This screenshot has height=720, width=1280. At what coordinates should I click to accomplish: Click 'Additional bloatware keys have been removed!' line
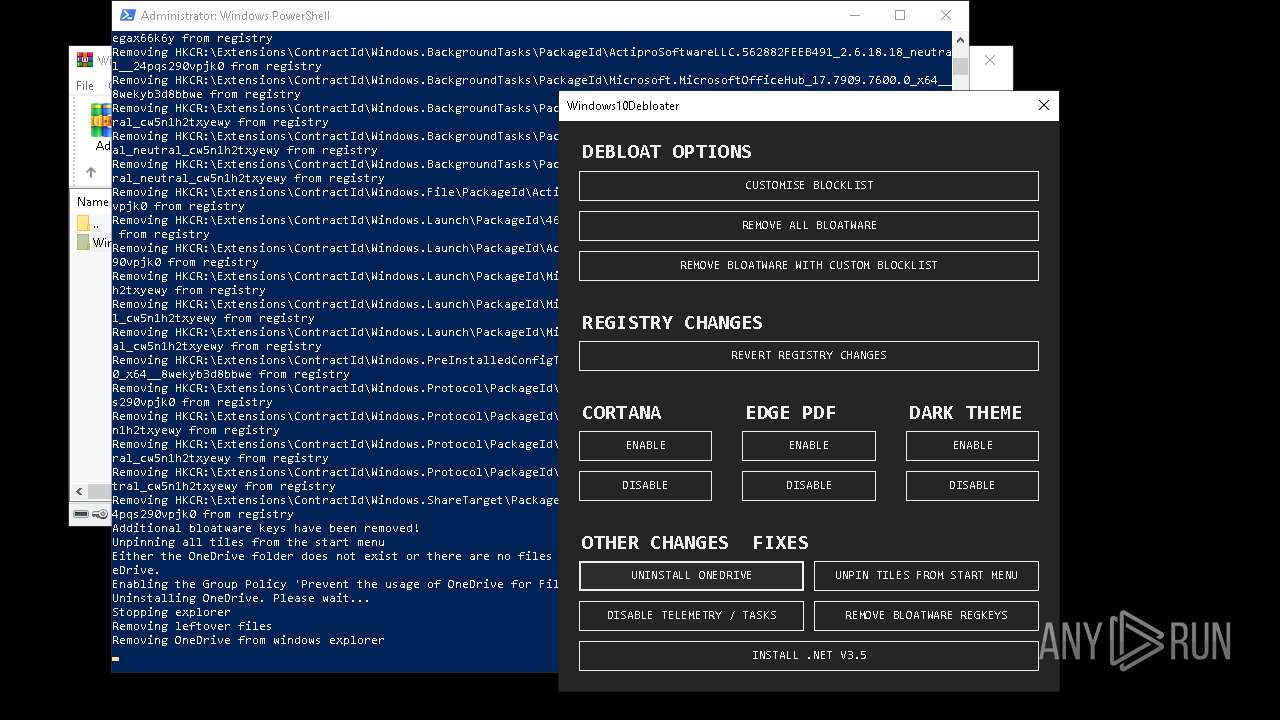coord(266,528)
